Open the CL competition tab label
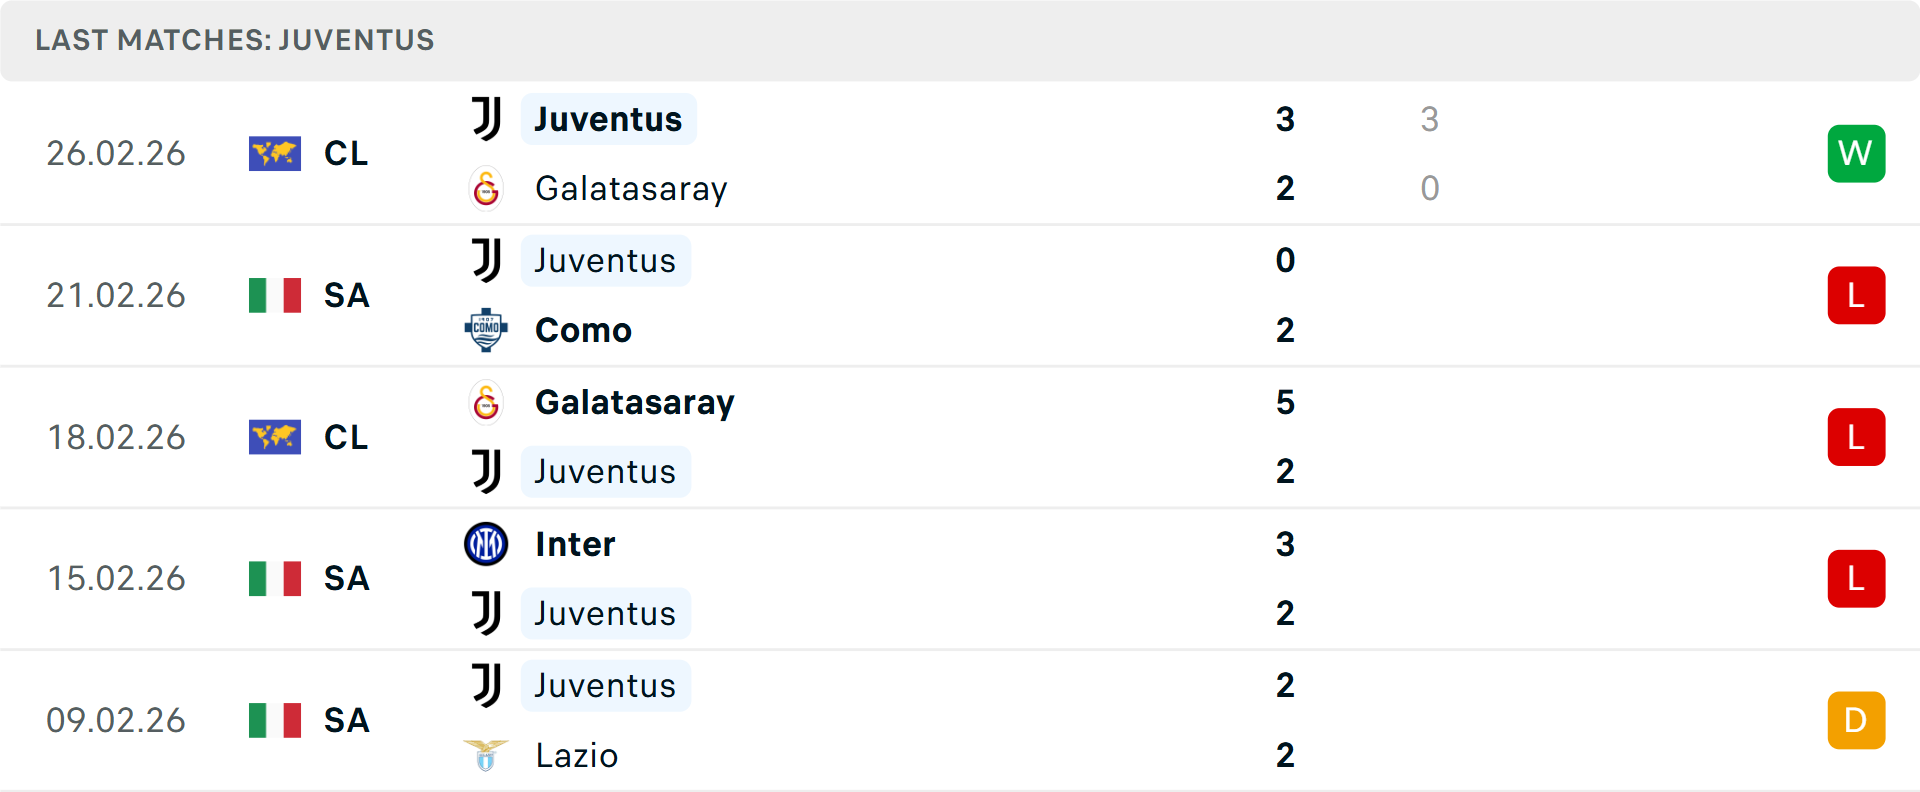Viewport: 1920px width, 792px height. tap(345, 153)
